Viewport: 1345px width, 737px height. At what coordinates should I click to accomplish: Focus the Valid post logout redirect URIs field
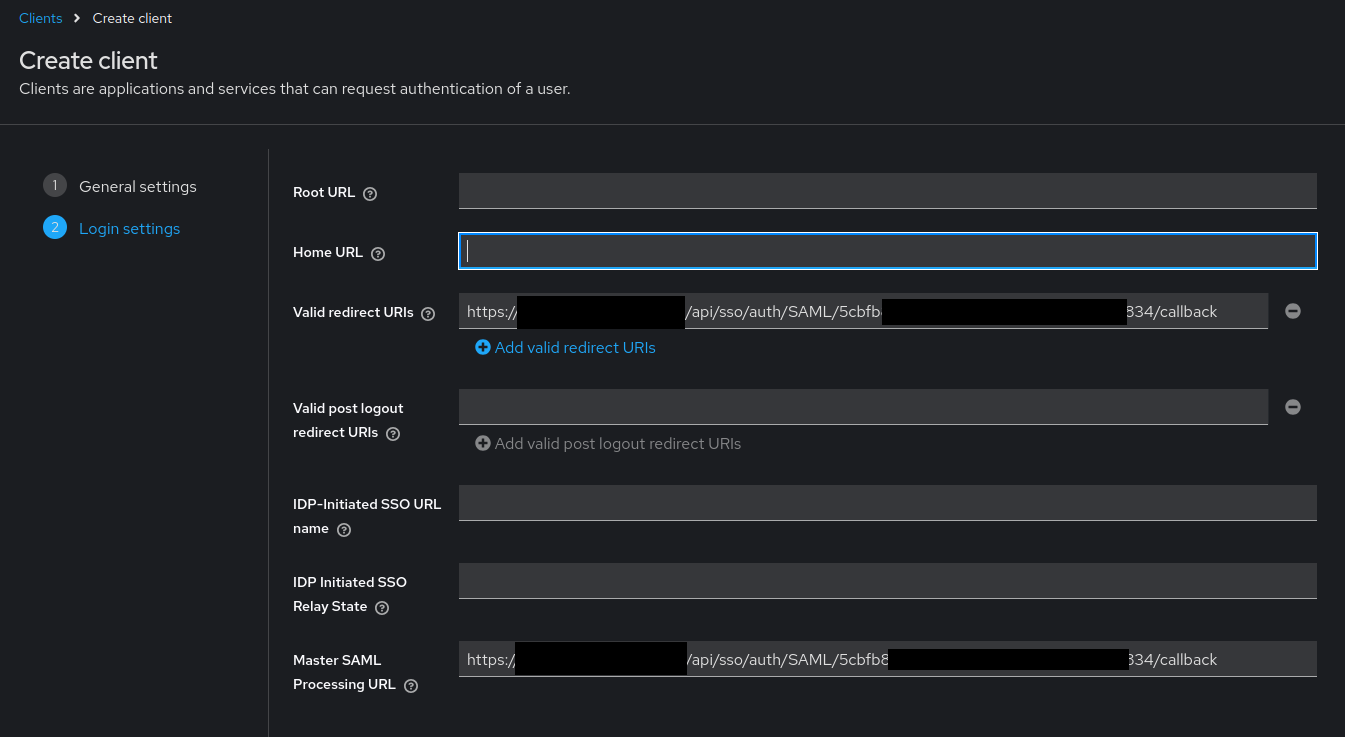click(x=863, y=407)
